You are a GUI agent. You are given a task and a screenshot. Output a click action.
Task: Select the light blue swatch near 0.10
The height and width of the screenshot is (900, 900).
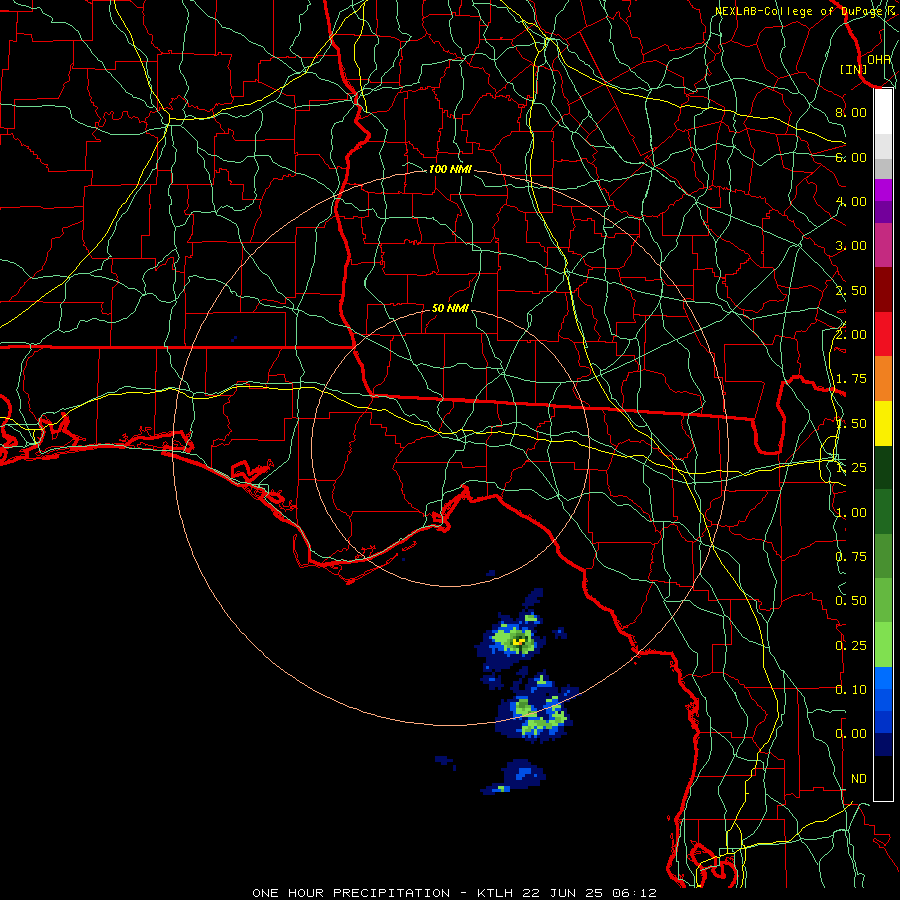(x=883, y=678)
